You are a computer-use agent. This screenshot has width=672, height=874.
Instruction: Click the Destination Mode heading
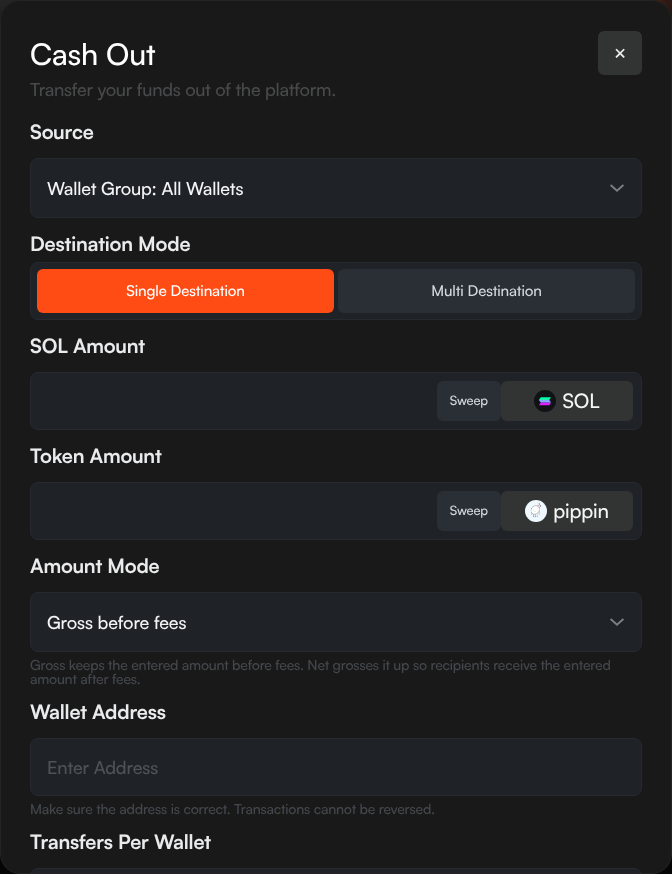point(110,244)
